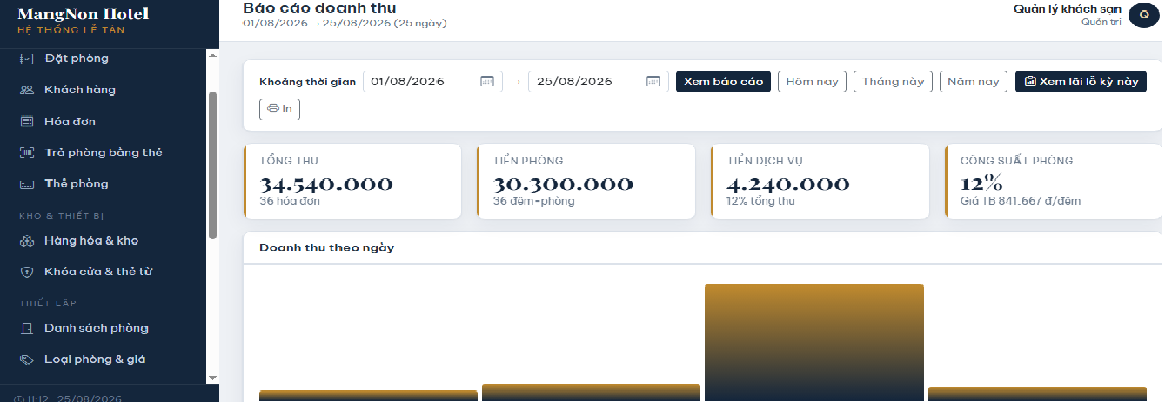Click the end date field 25/08/2026

599,81
